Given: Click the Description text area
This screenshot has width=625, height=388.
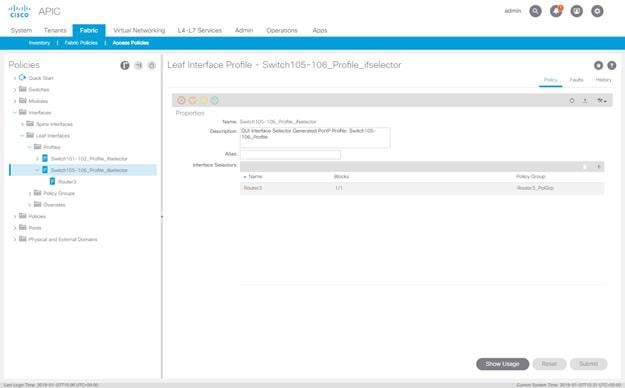Looking at the screenshot, I should [x=315, y=138].
